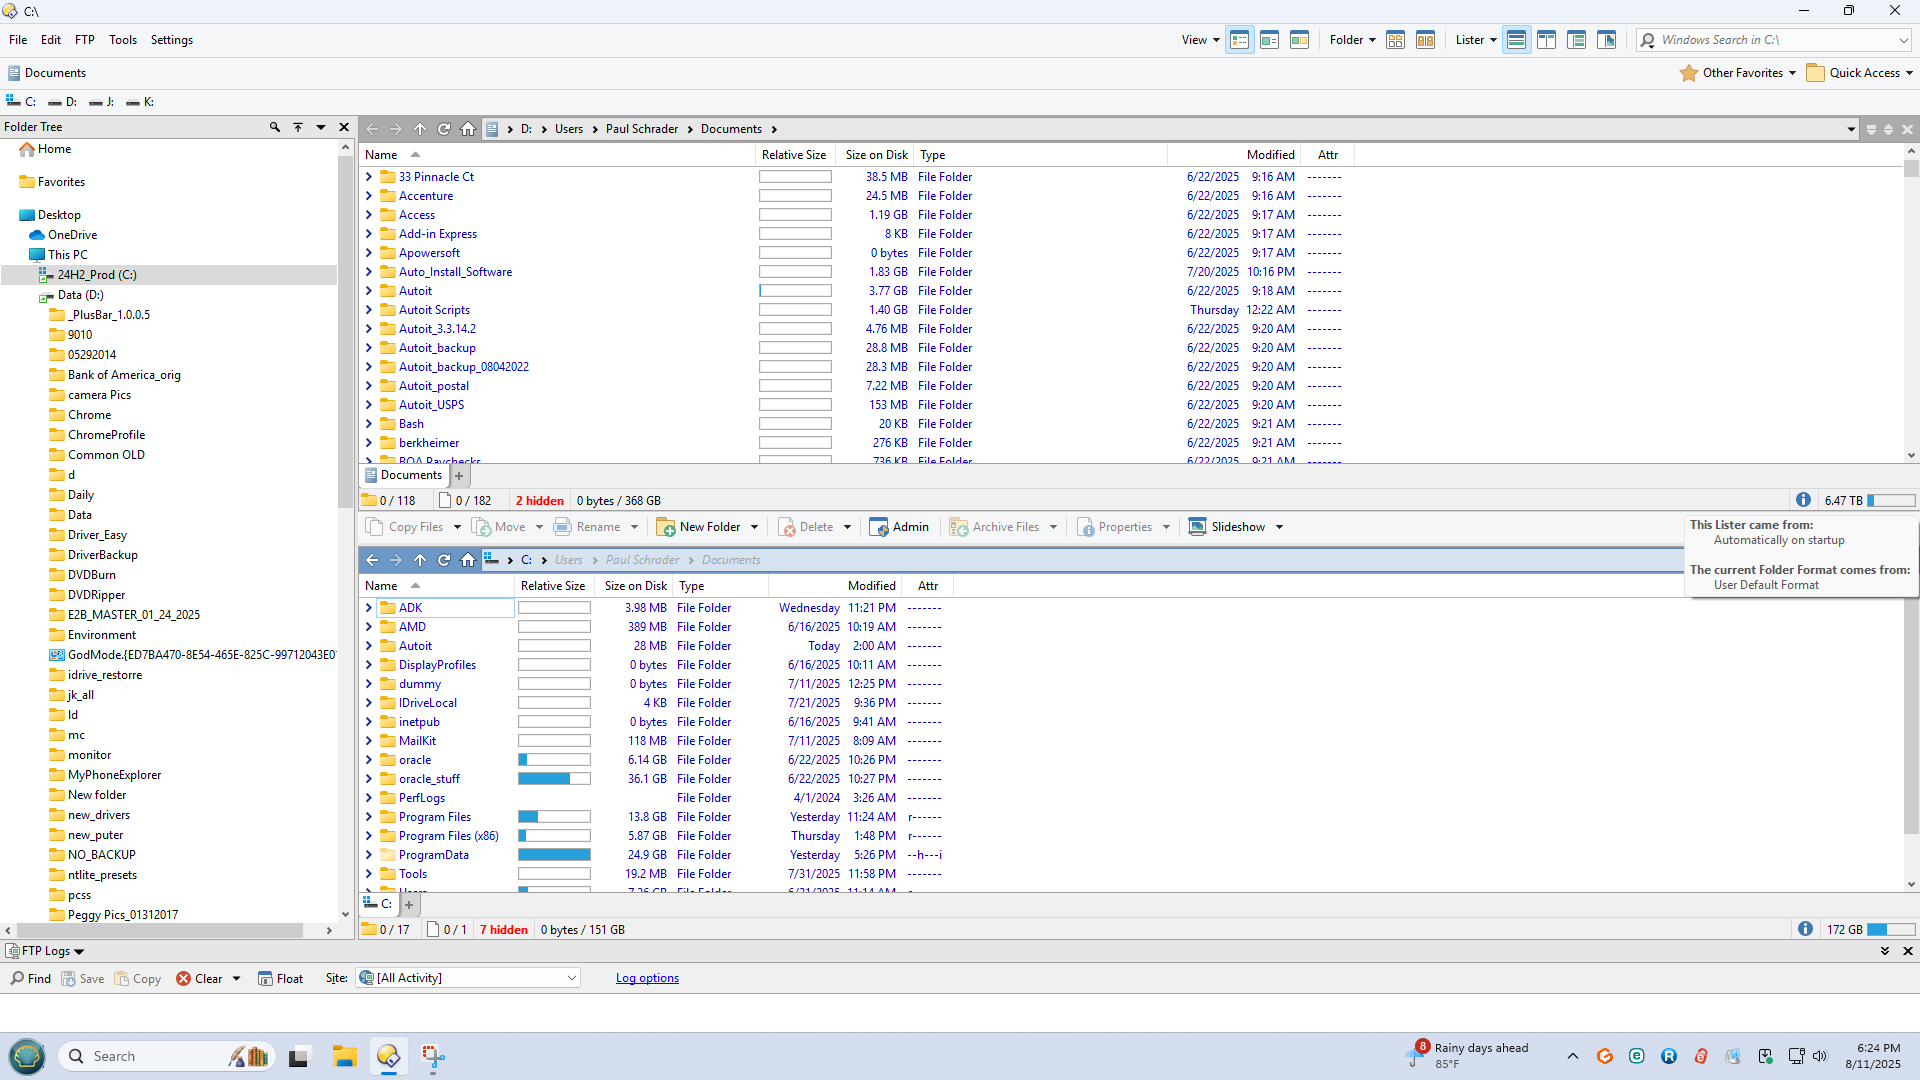Click oracle_stuff relative size bar
1920x1080 pixels.
[554, 779]
